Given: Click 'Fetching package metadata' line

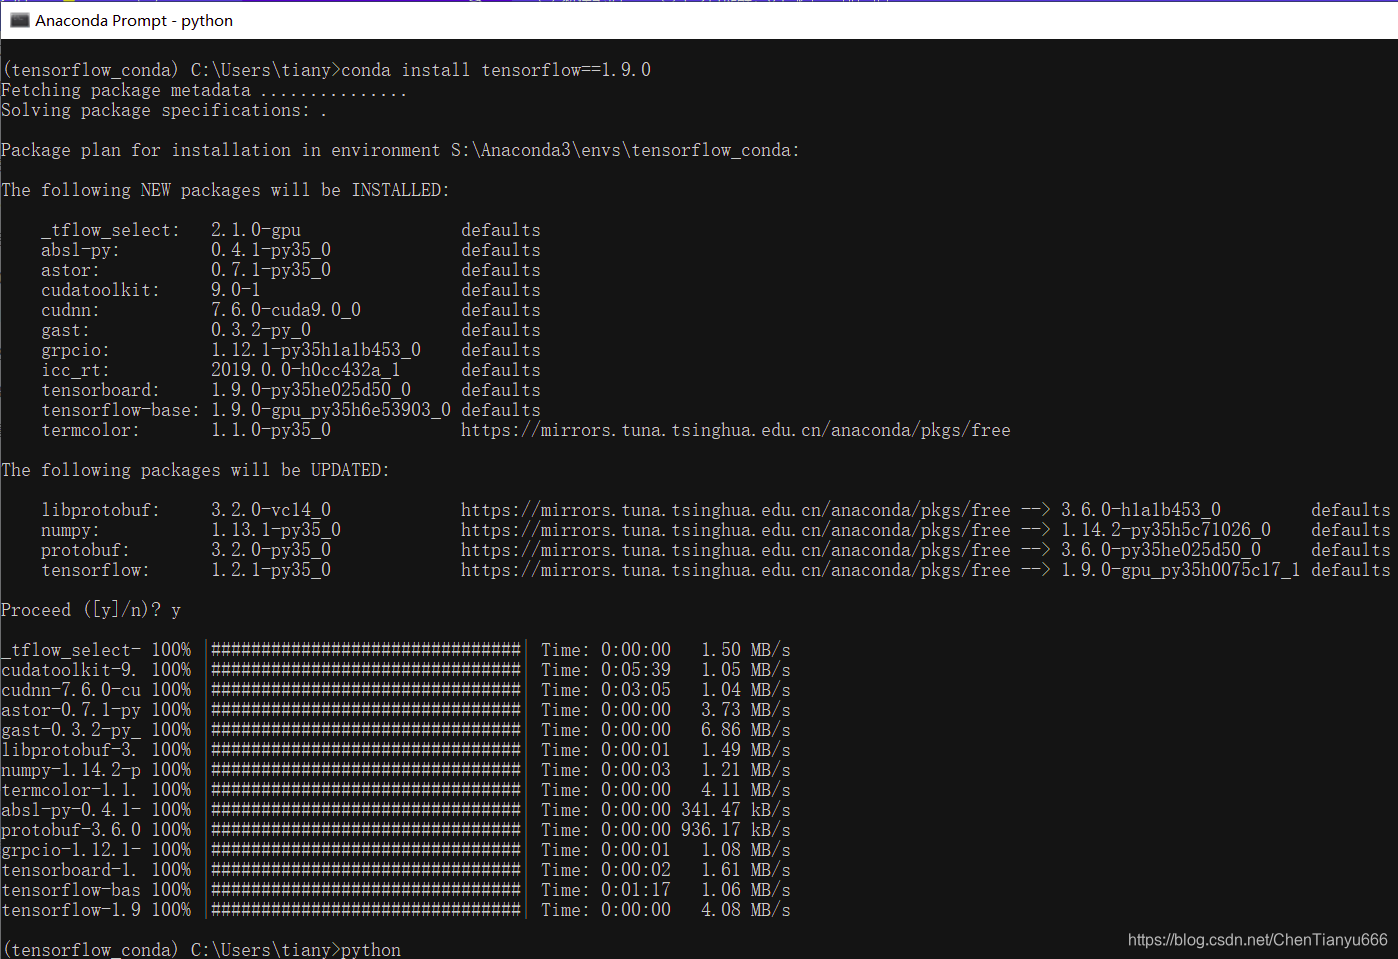Looking at the screenshot, I should pyautogui.click(x=204, y=90).
